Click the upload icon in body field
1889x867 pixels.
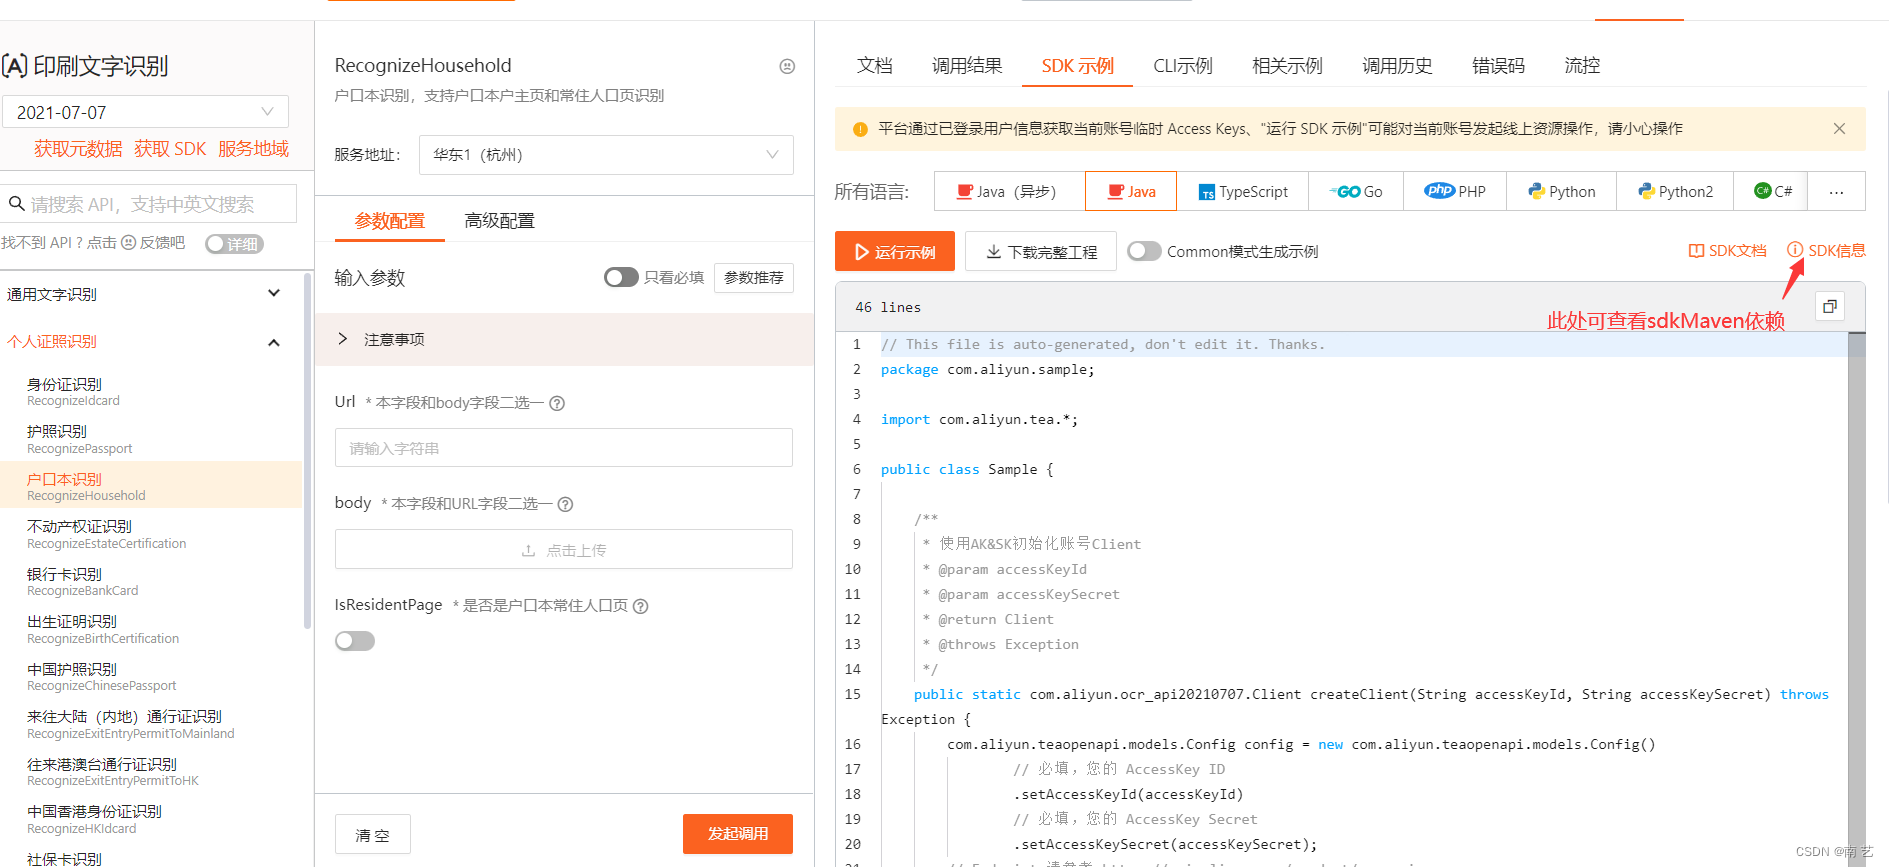[x=528, y=550]
